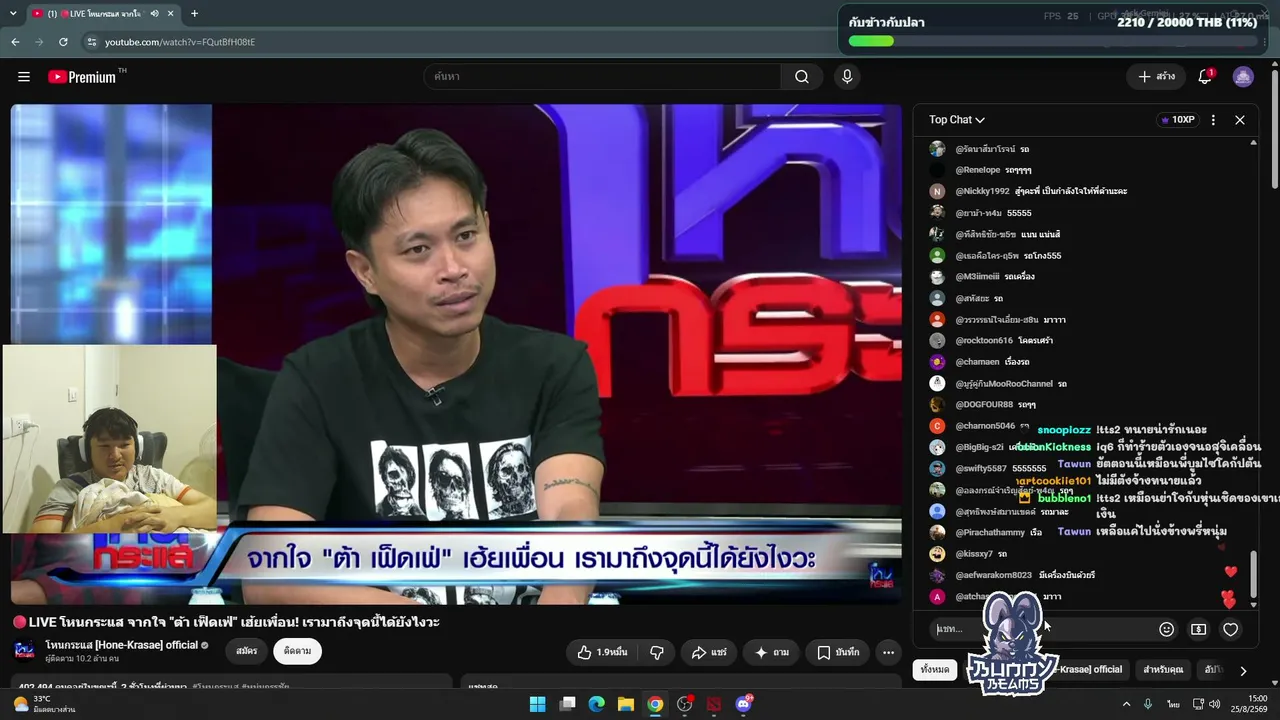Select the สำหรับคุณ filter chip
Screen dimensions: 1280x720
[1163, 670]
